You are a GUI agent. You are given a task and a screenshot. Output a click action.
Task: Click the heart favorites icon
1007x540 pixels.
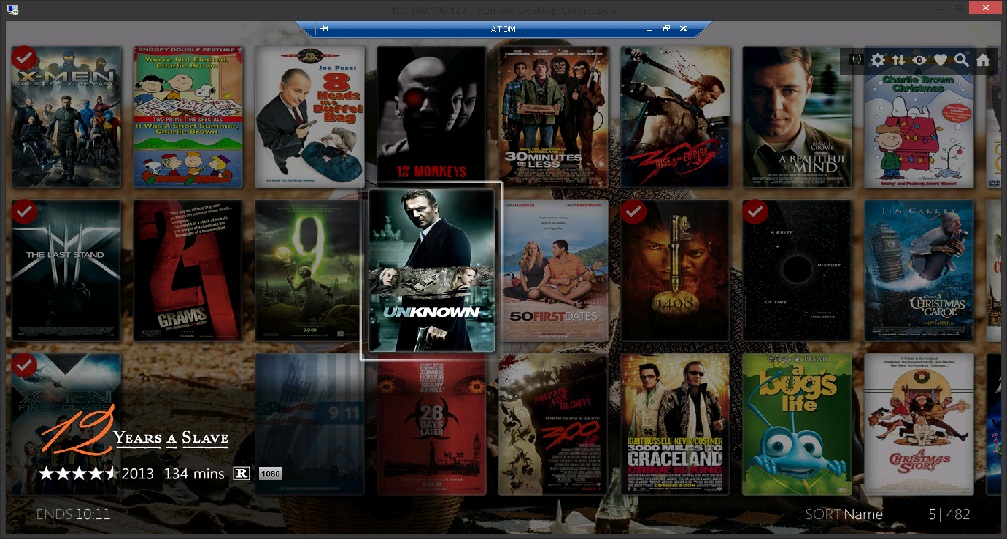(x=940, y=61)
